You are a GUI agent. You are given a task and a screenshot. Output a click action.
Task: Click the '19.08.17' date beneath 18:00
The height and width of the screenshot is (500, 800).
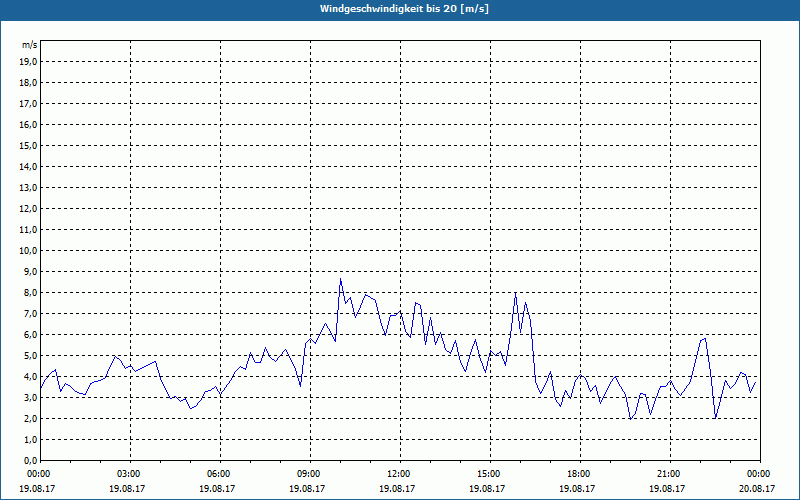(577, 488)
